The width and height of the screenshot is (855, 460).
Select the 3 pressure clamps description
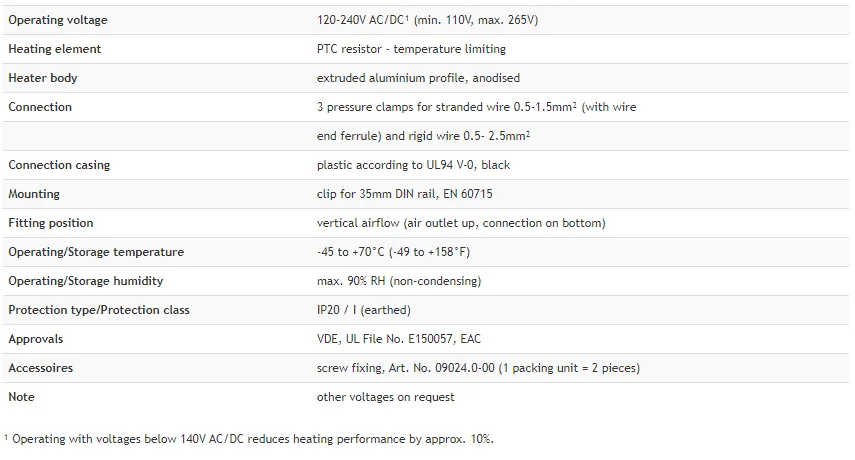(477, 107)
